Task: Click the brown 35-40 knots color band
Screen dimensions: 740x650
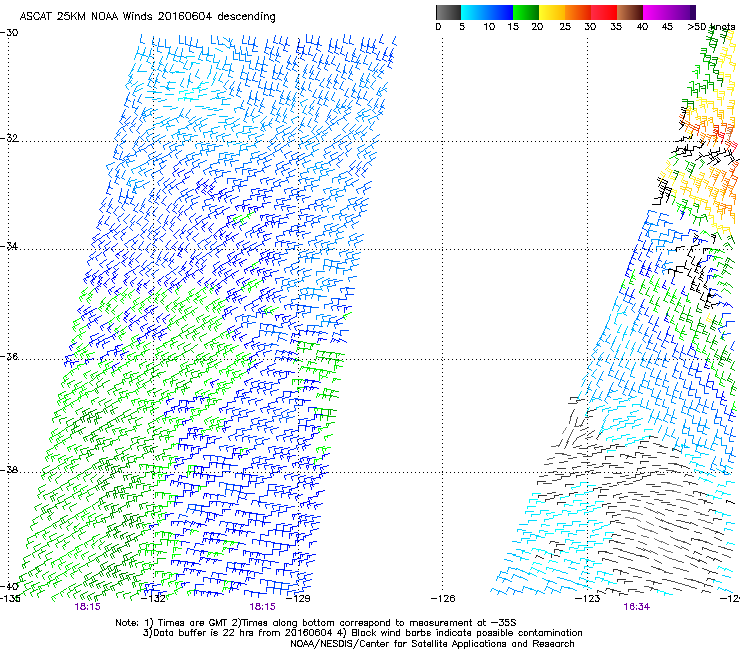Action: (630, 12)
